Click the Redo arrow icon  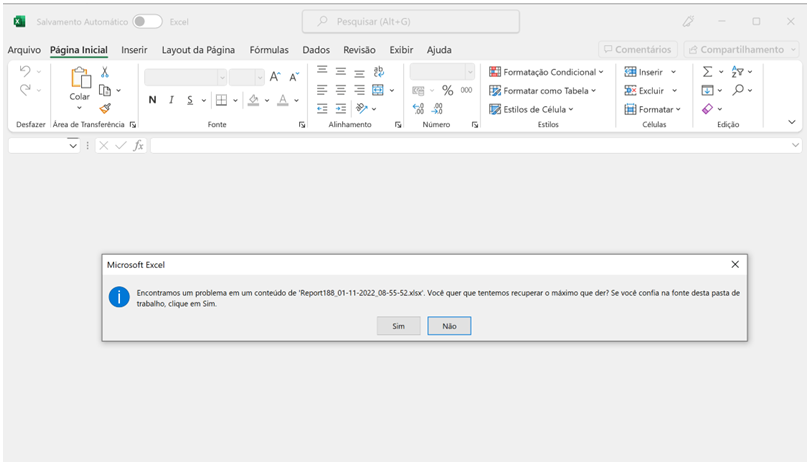point(25,90)
